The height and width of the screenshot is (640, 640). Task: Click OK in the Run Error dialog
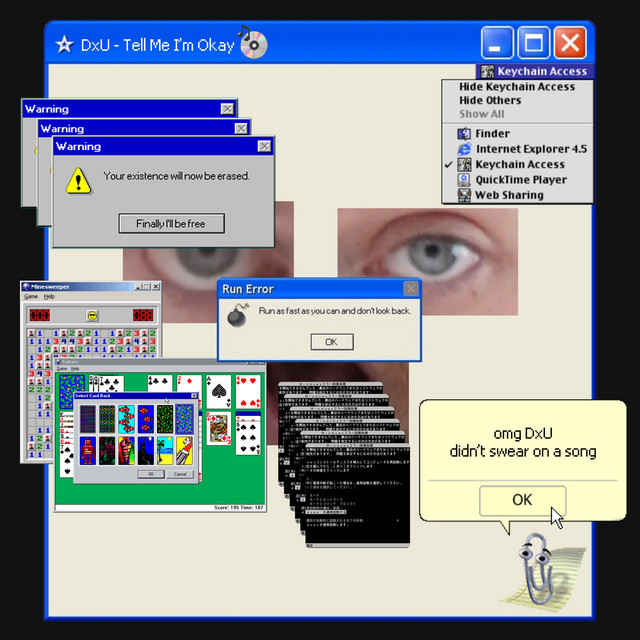331,342
